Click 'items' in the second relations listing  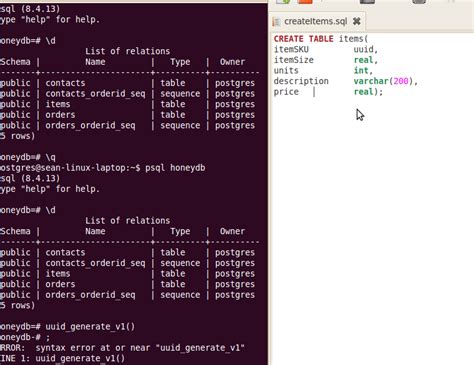coord(58,273)
